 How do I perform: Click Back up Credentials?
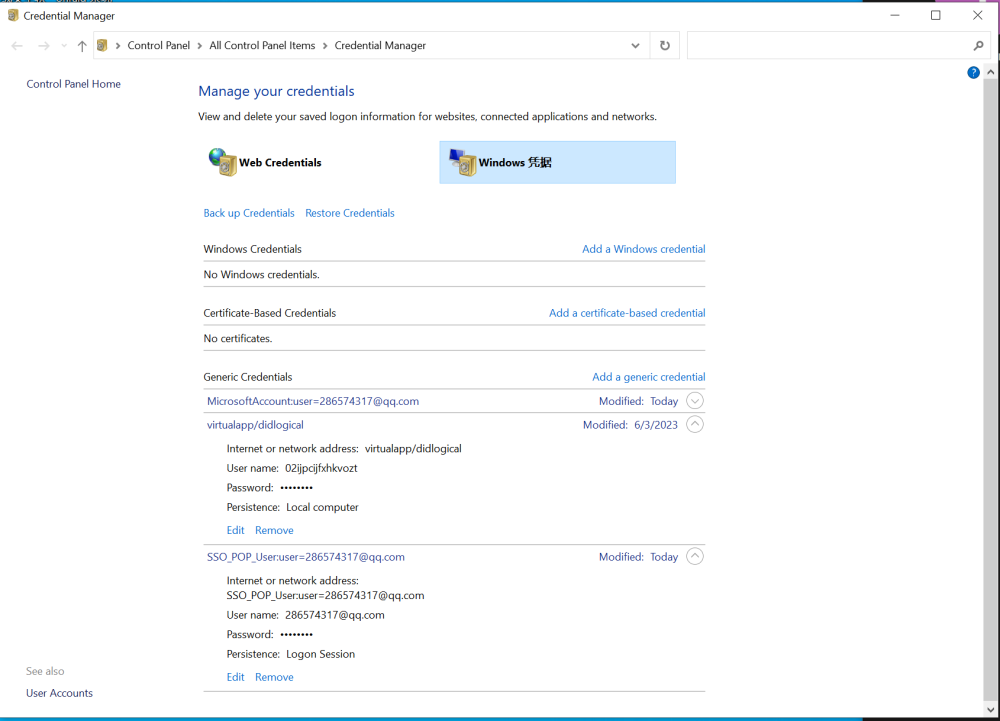pos(249,213)
